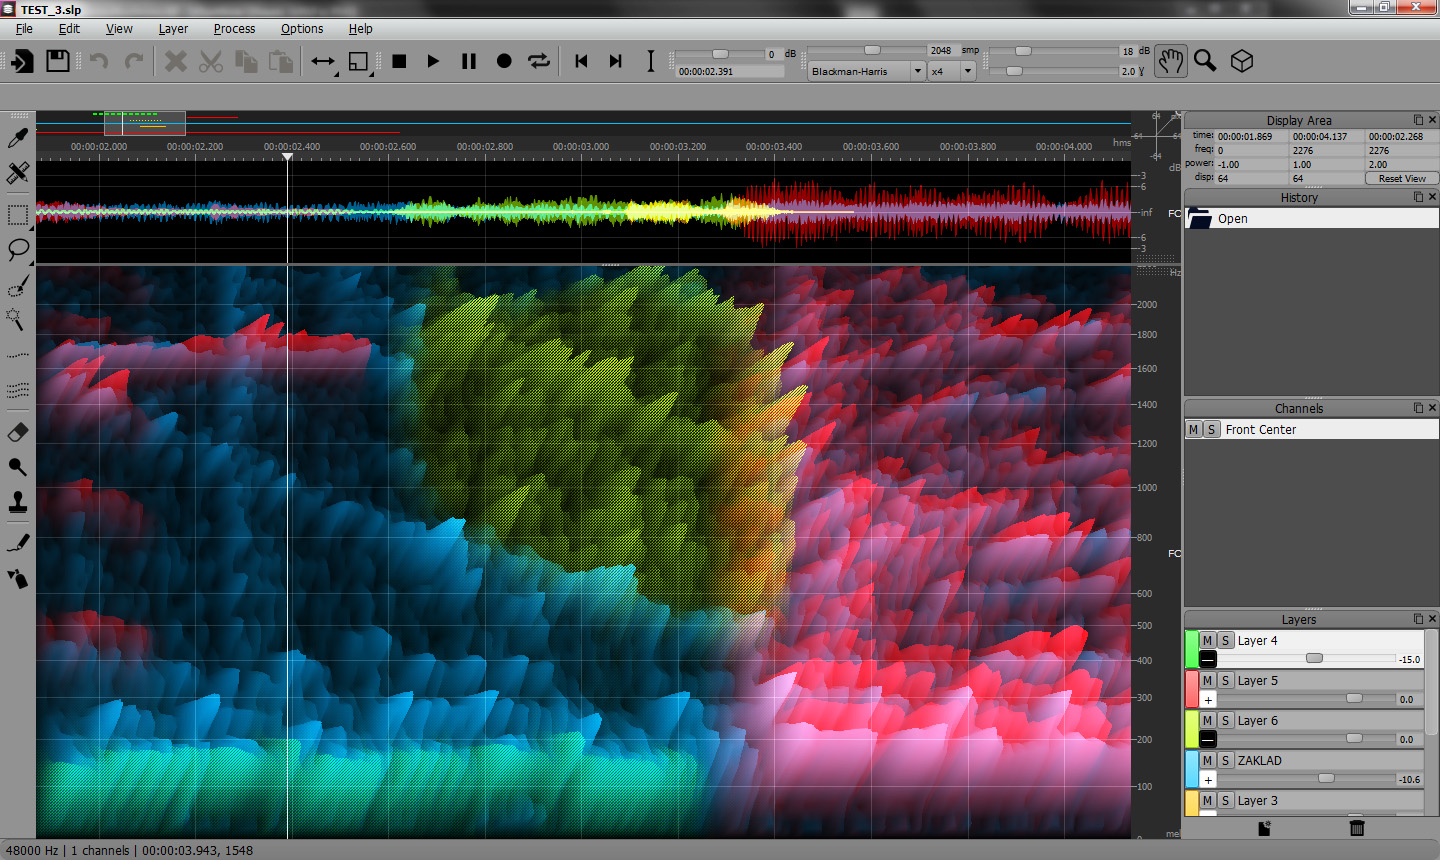This screenshot has height=860, width=1440.
Task: Open the x4 refinement dropdown
Action: pyautogui.click(x=952, y=72)
